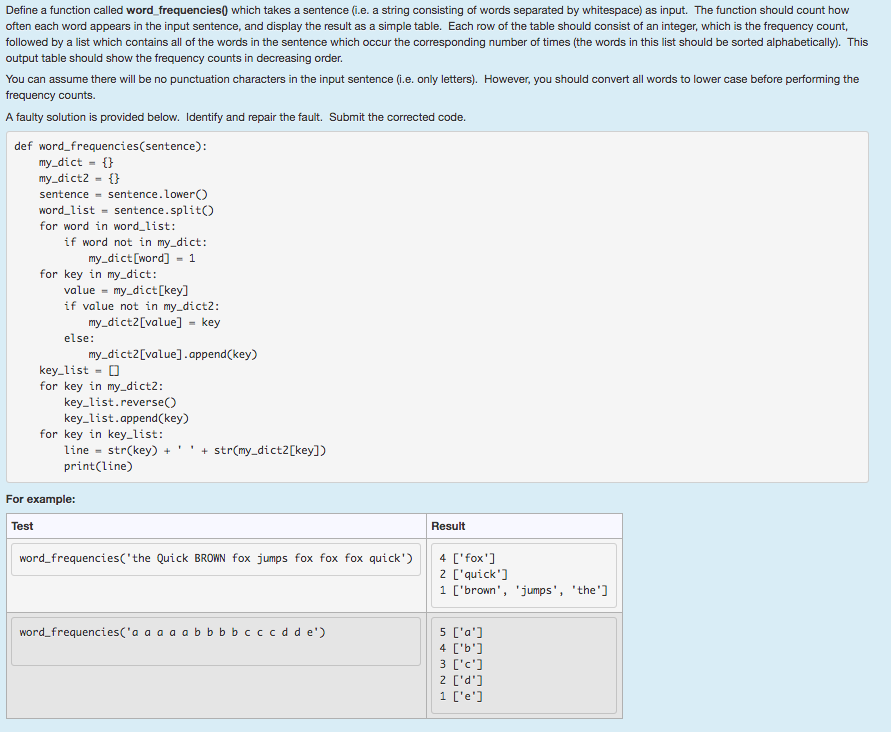This screenshot has width=891, height=732.
Task: Click the 'Test' column header
Action: point(22,526)
